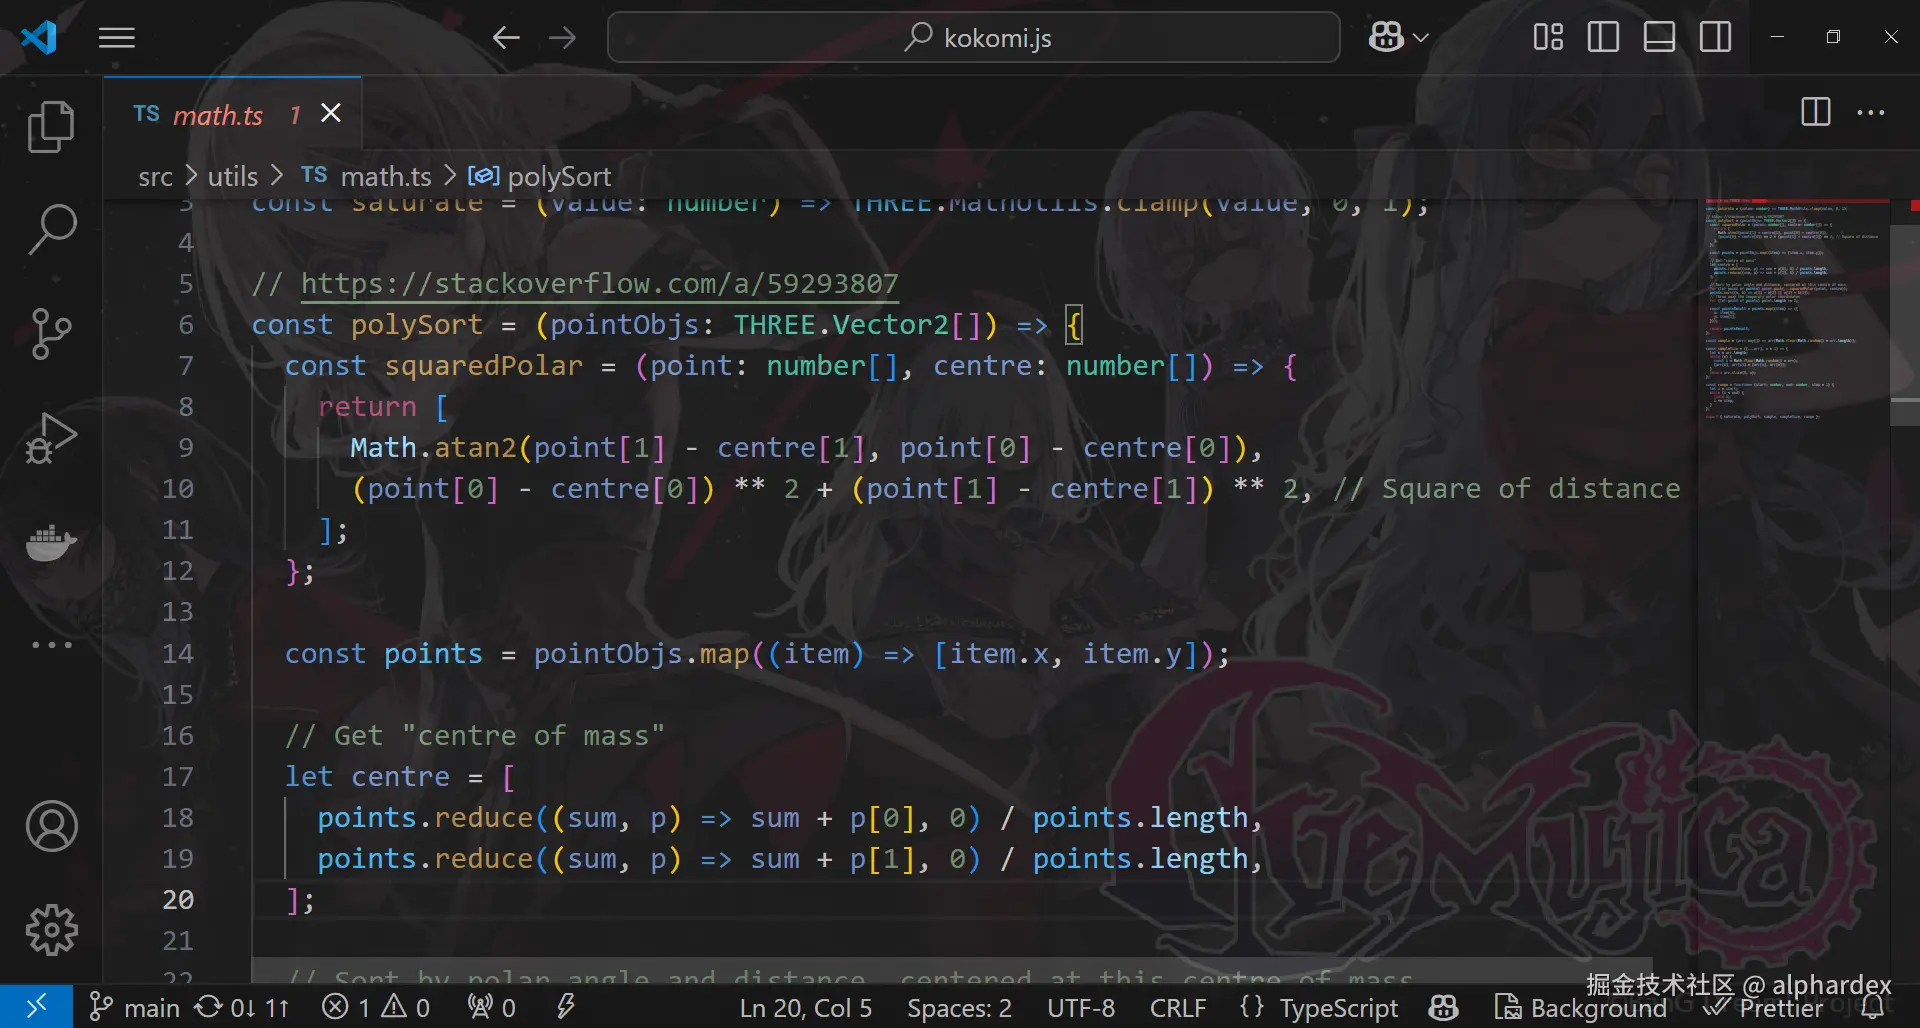Open the Explorer view in activity bar
This screenshot has width=1920, height=1028.
click(51, 127)
